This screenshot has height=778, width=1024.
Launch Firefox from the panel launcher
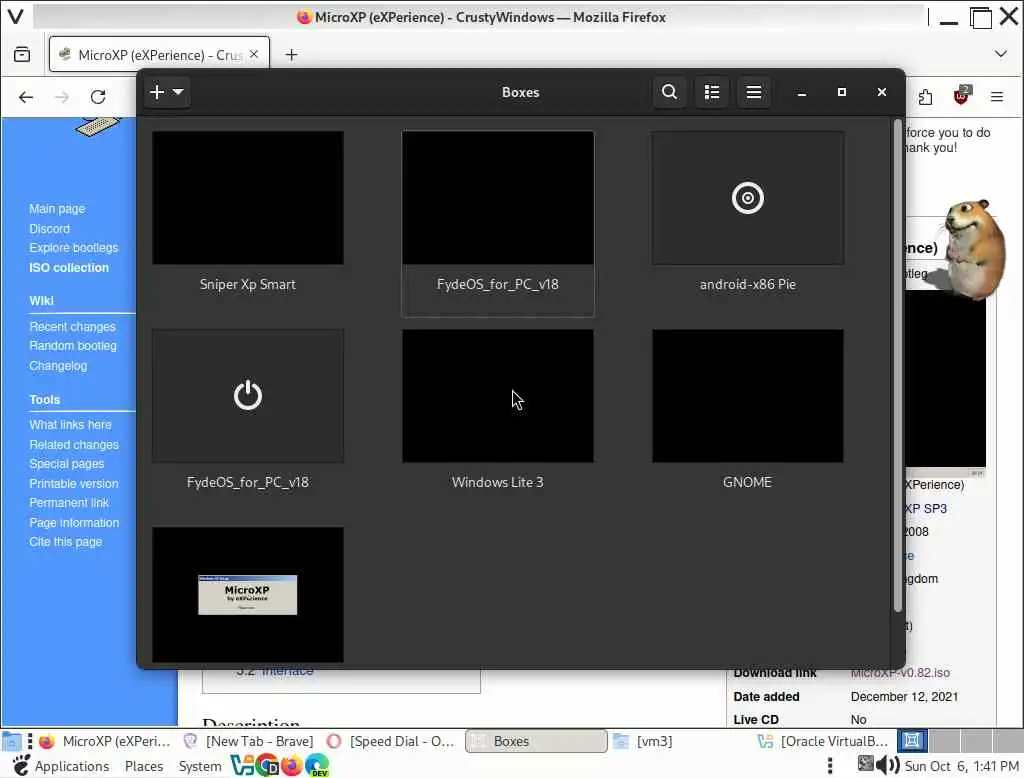tap(292, 765)
